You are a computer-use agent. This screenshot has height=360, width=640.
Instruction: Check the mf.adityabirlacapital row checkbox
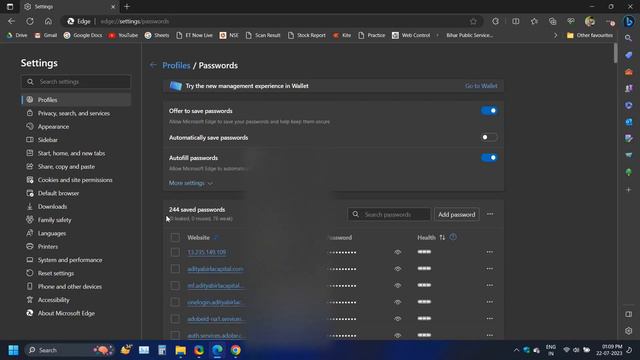click(175, 286)
